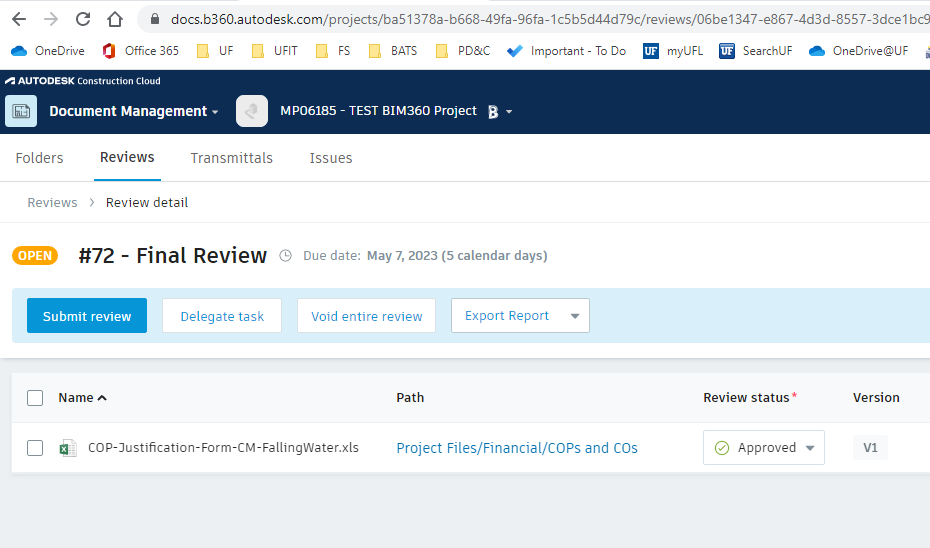Open the FS bookmarks folder
930x548 pixels.
pyautogui.click(x=333, y=51)
